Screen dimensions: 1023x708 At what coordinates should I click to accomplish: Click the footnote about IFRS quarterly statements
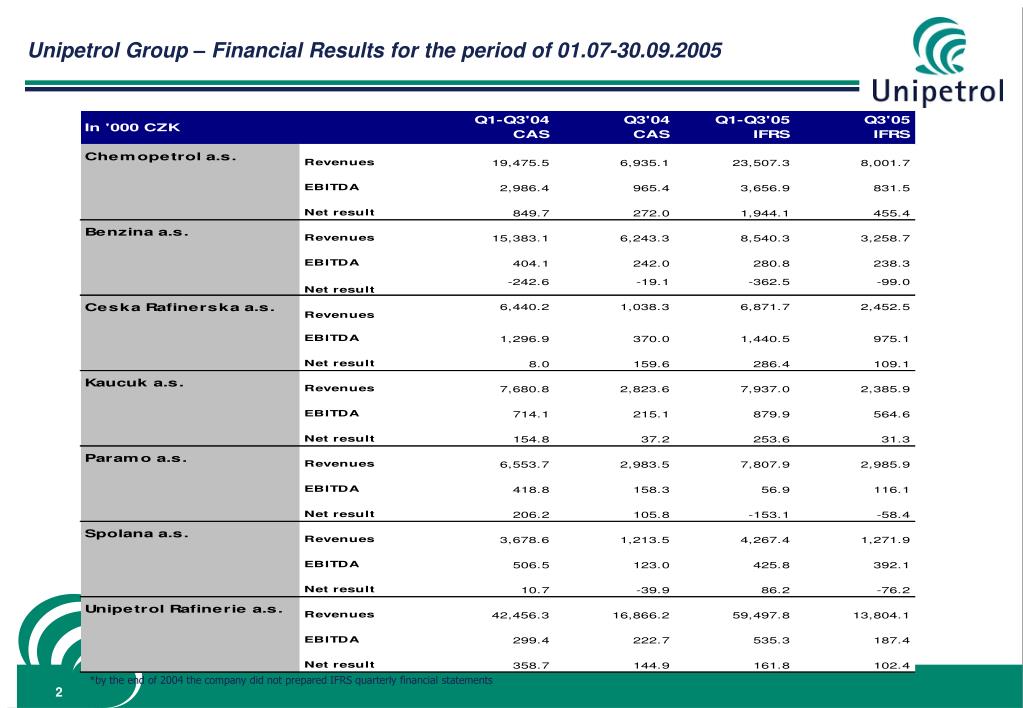[x=291, y=681]
